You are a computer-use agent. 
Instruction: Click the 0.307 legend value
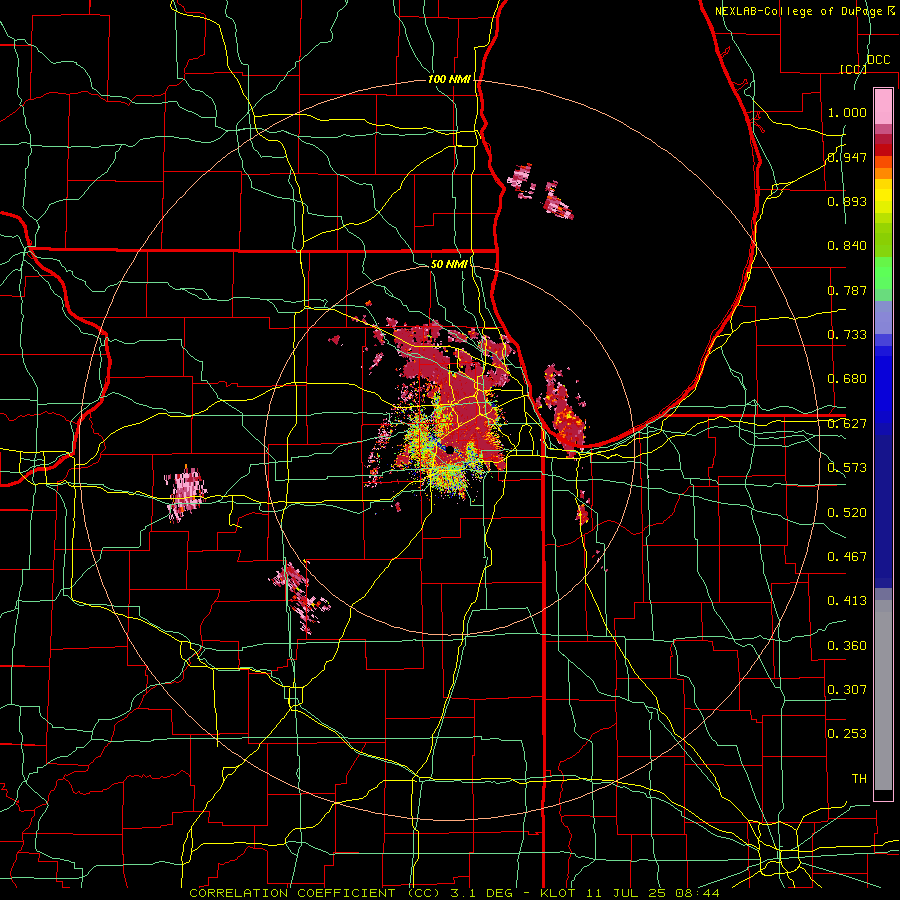[x=847, y=690]
